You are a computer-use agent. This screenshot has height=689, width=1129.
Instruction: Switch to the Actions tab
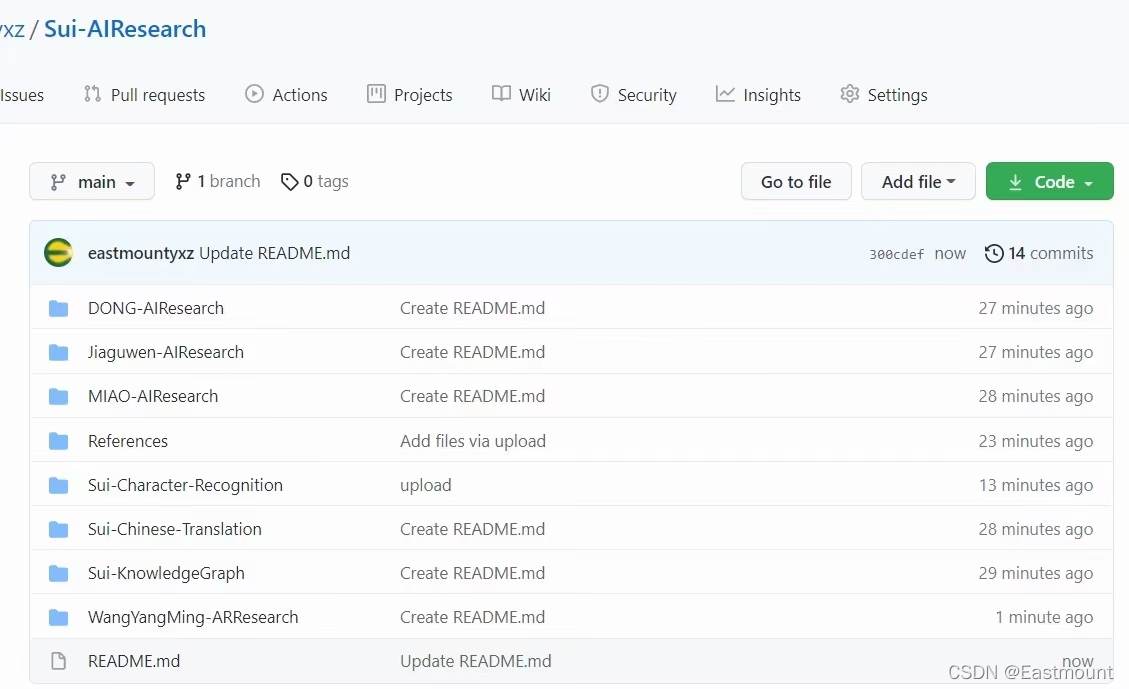(286, 94)
